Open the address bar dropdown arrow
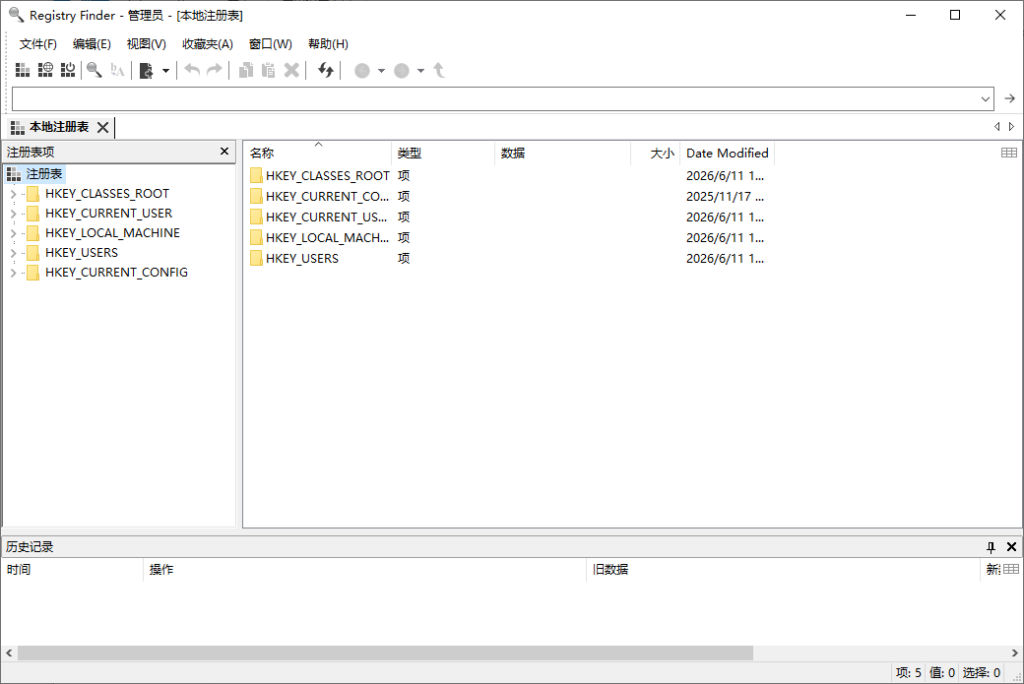 pos(985,99)
